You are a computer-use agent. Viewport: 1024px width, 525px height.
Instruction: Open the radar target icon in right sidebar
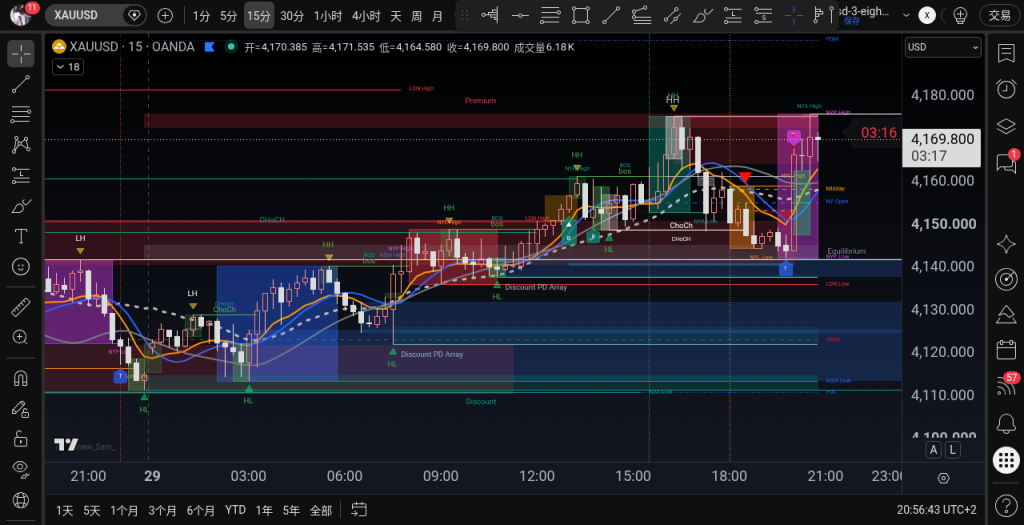pyautogui.click(x=1006, y=279)
